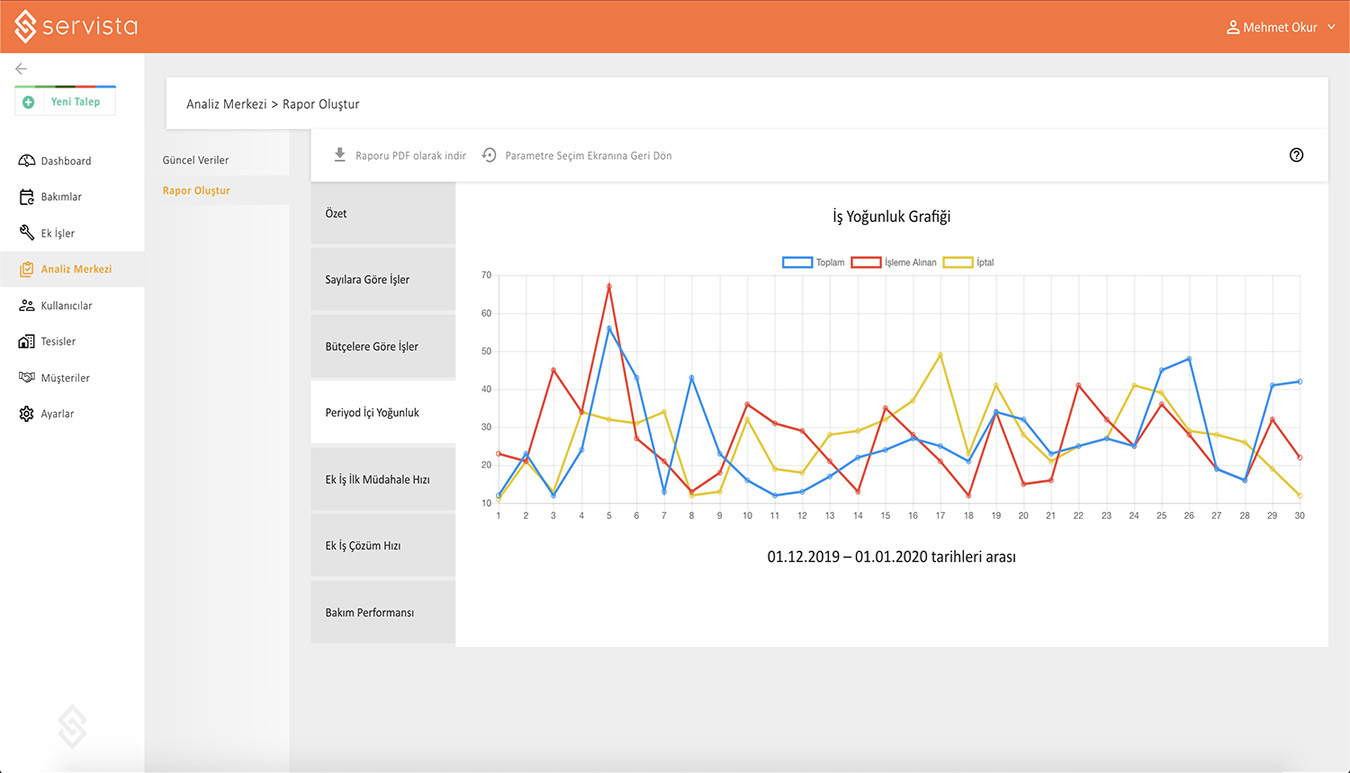The width and height of the screenshot is (1350, 773).
Task: Click the Kullanıcılar people icon
Action: click(x=27, y=306)
